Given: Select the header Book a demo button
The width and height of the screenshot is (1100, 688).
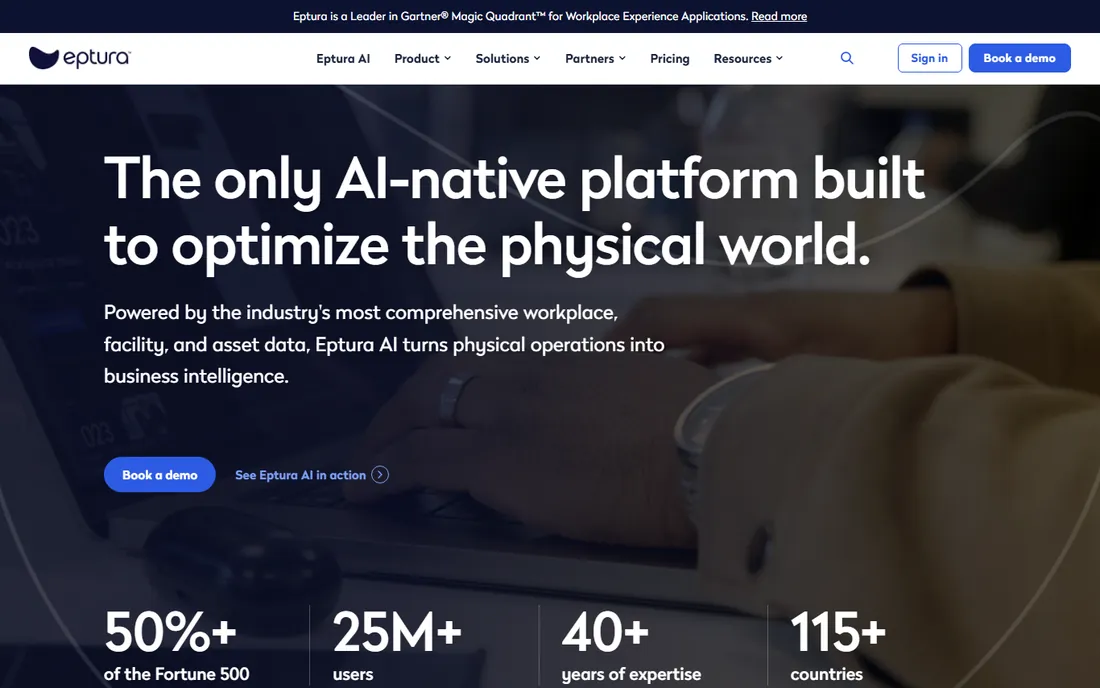Looking at the screenshot, I should (1019, 58).
